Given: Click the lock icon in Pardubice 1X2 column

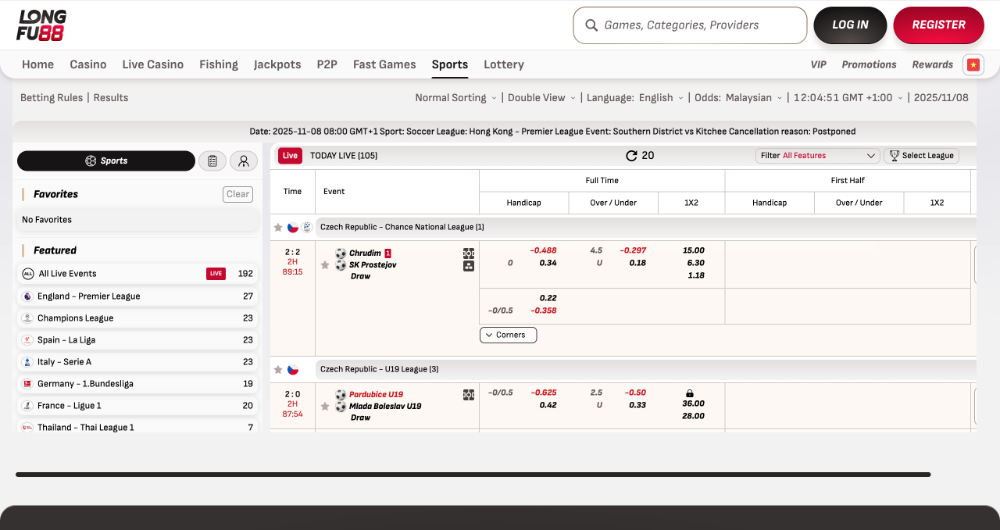Looking at the screenshot, I should pos(689,394).
